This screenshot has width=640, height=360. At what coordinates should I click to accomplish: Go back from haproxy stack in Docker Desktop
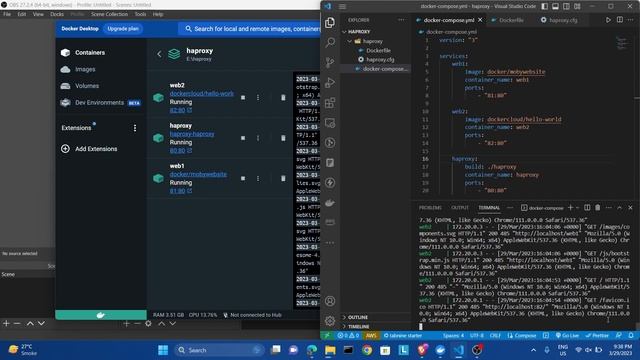tap(159, 54)
